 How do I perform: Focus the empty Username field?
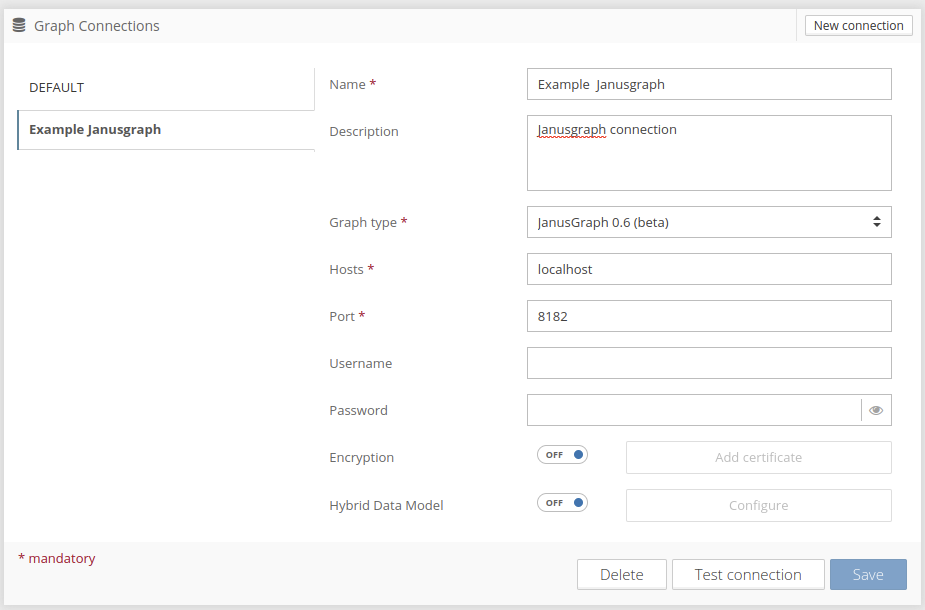(708, 363)
